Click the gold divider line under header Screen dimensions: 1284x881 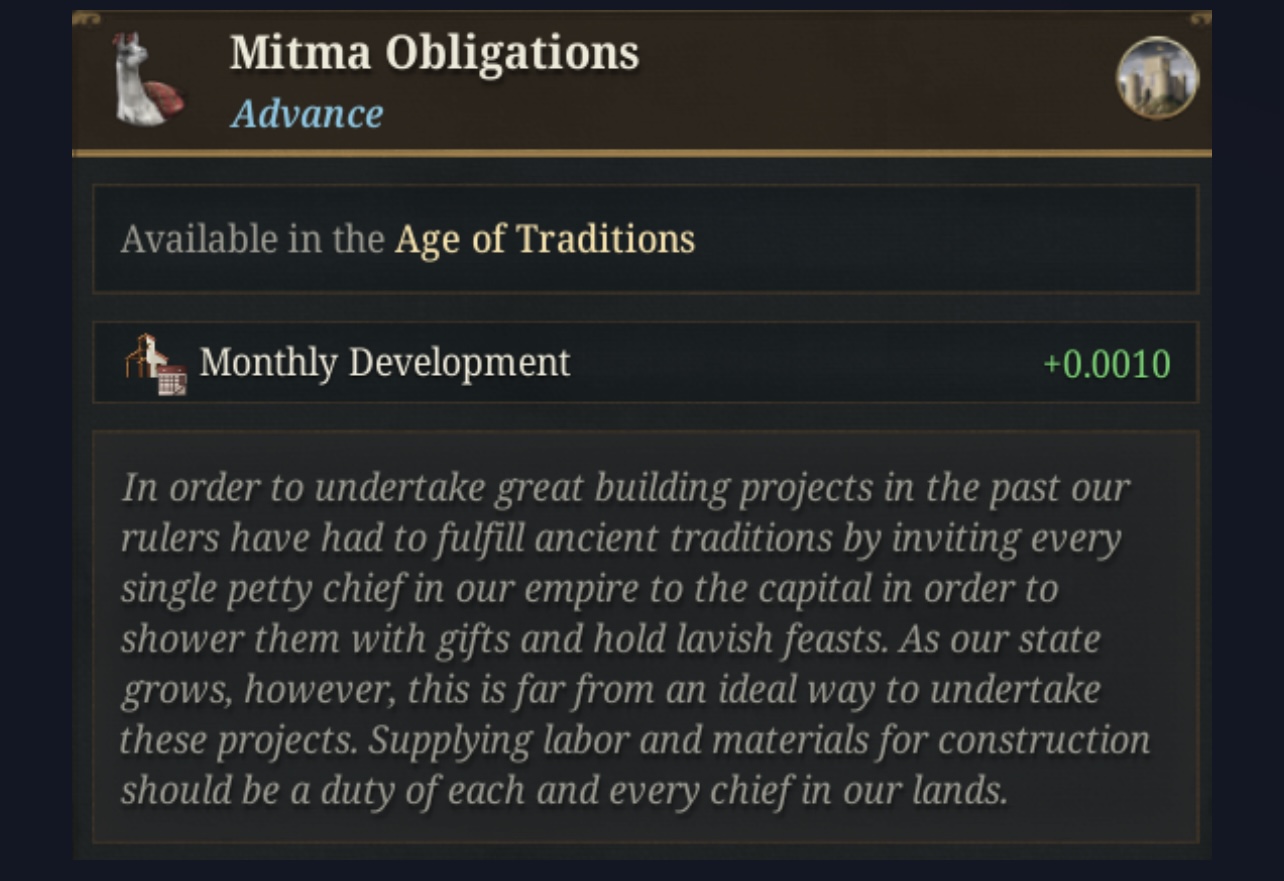point(642,154)
